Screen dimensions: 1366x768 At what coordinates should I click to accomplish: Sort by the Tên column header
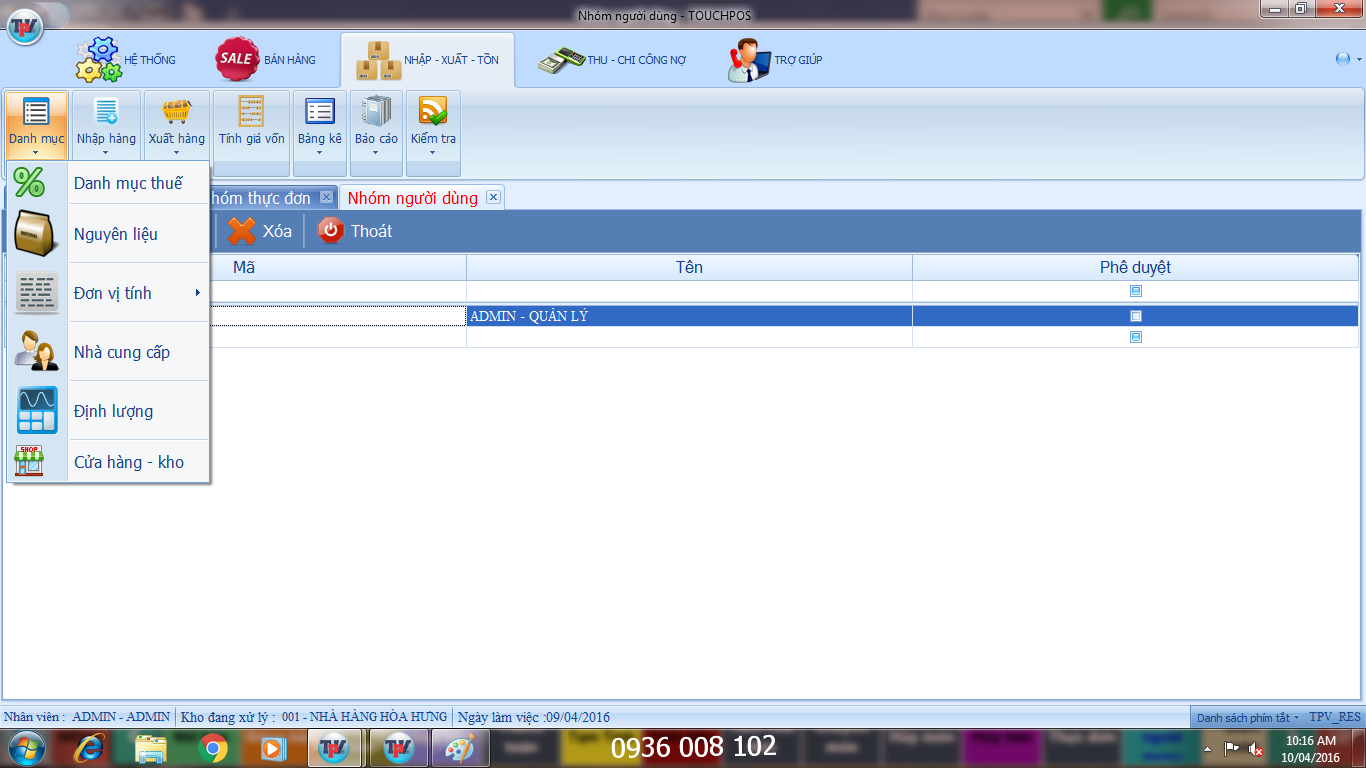coord(689,267)
